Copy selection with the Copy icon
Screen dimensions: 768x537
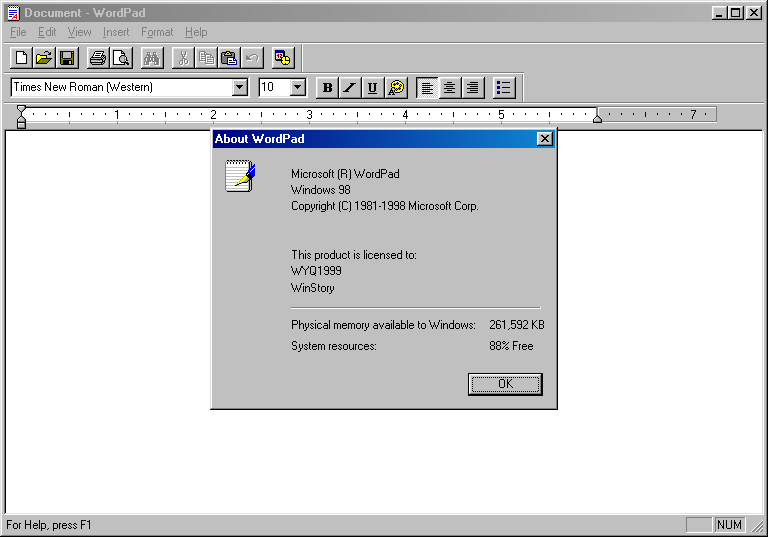coord(206,58)
